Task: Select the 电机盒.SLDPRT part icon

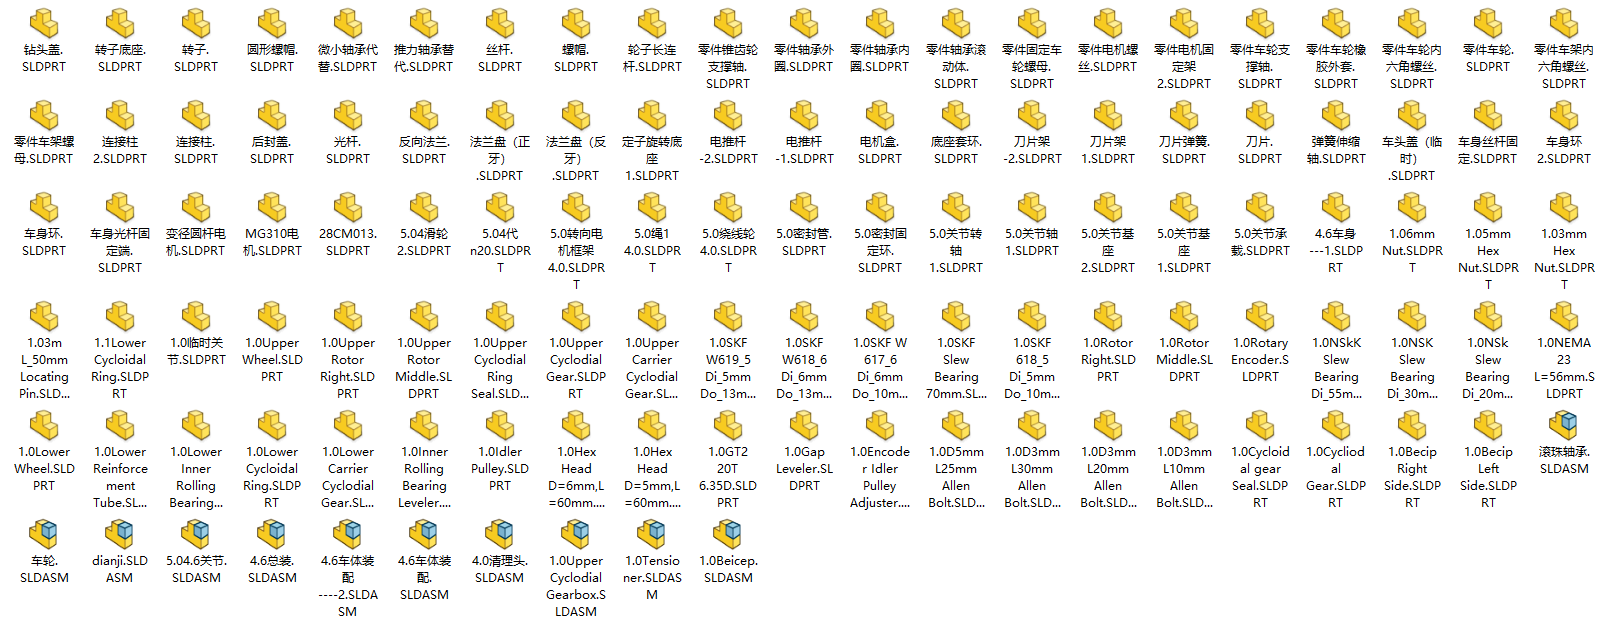Action: 880,116
